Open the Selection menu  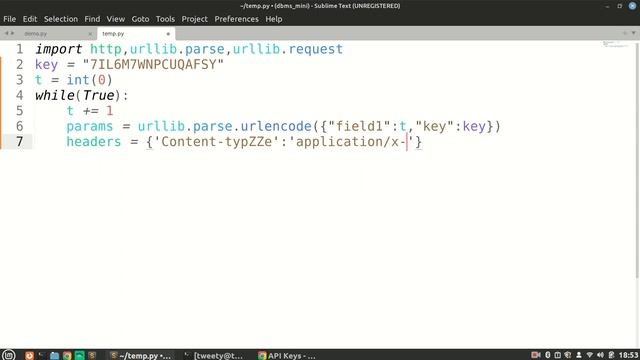[61, 19]
